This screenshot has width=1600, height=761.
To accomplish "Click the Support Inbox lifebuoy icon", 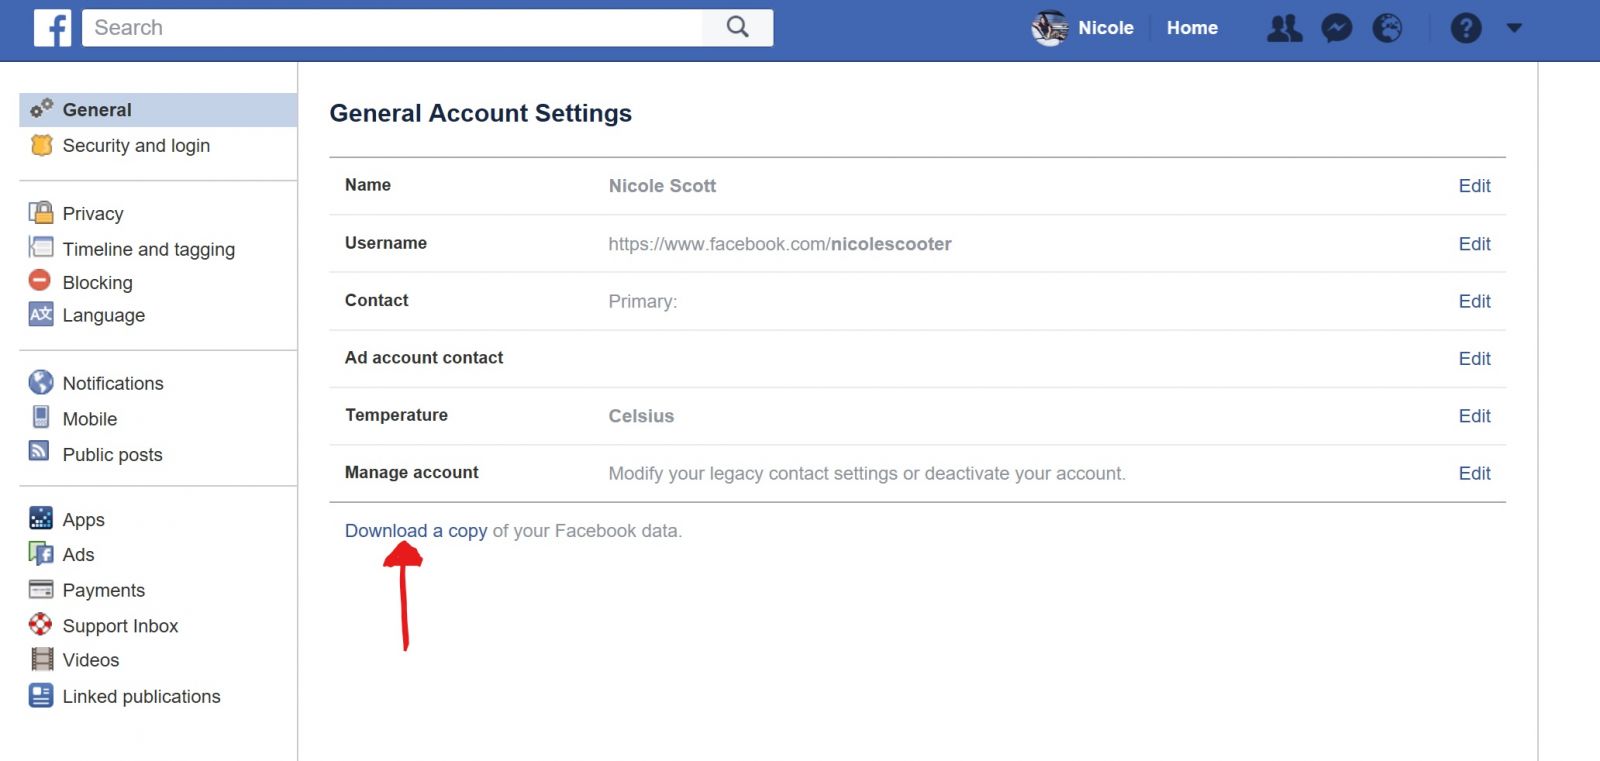I will pyautogui.click(x=40, y=624).
